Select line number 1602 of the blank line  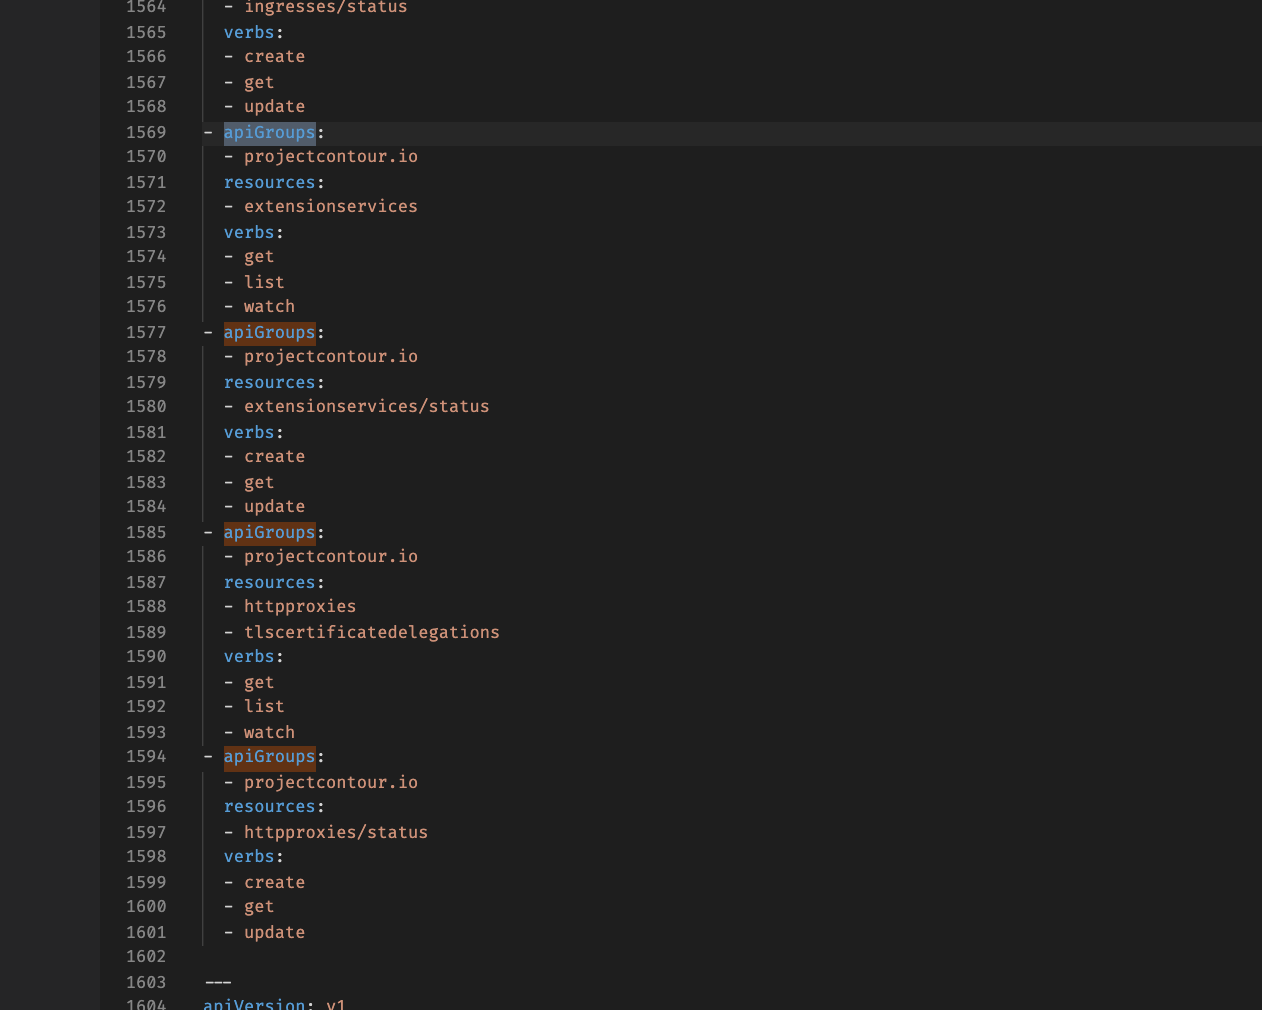point(146,956)
